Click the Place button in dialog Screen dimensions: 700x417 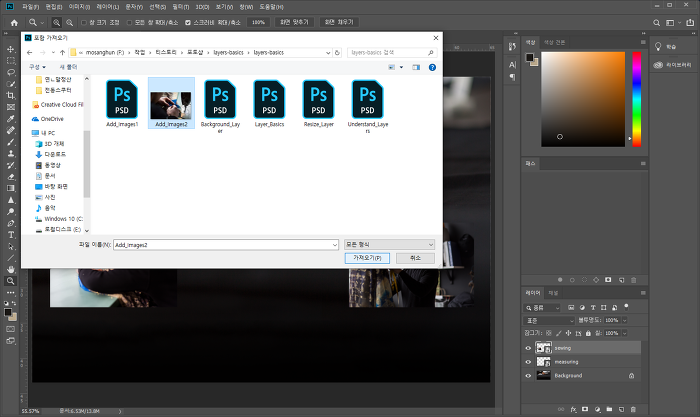pos(367,258)
